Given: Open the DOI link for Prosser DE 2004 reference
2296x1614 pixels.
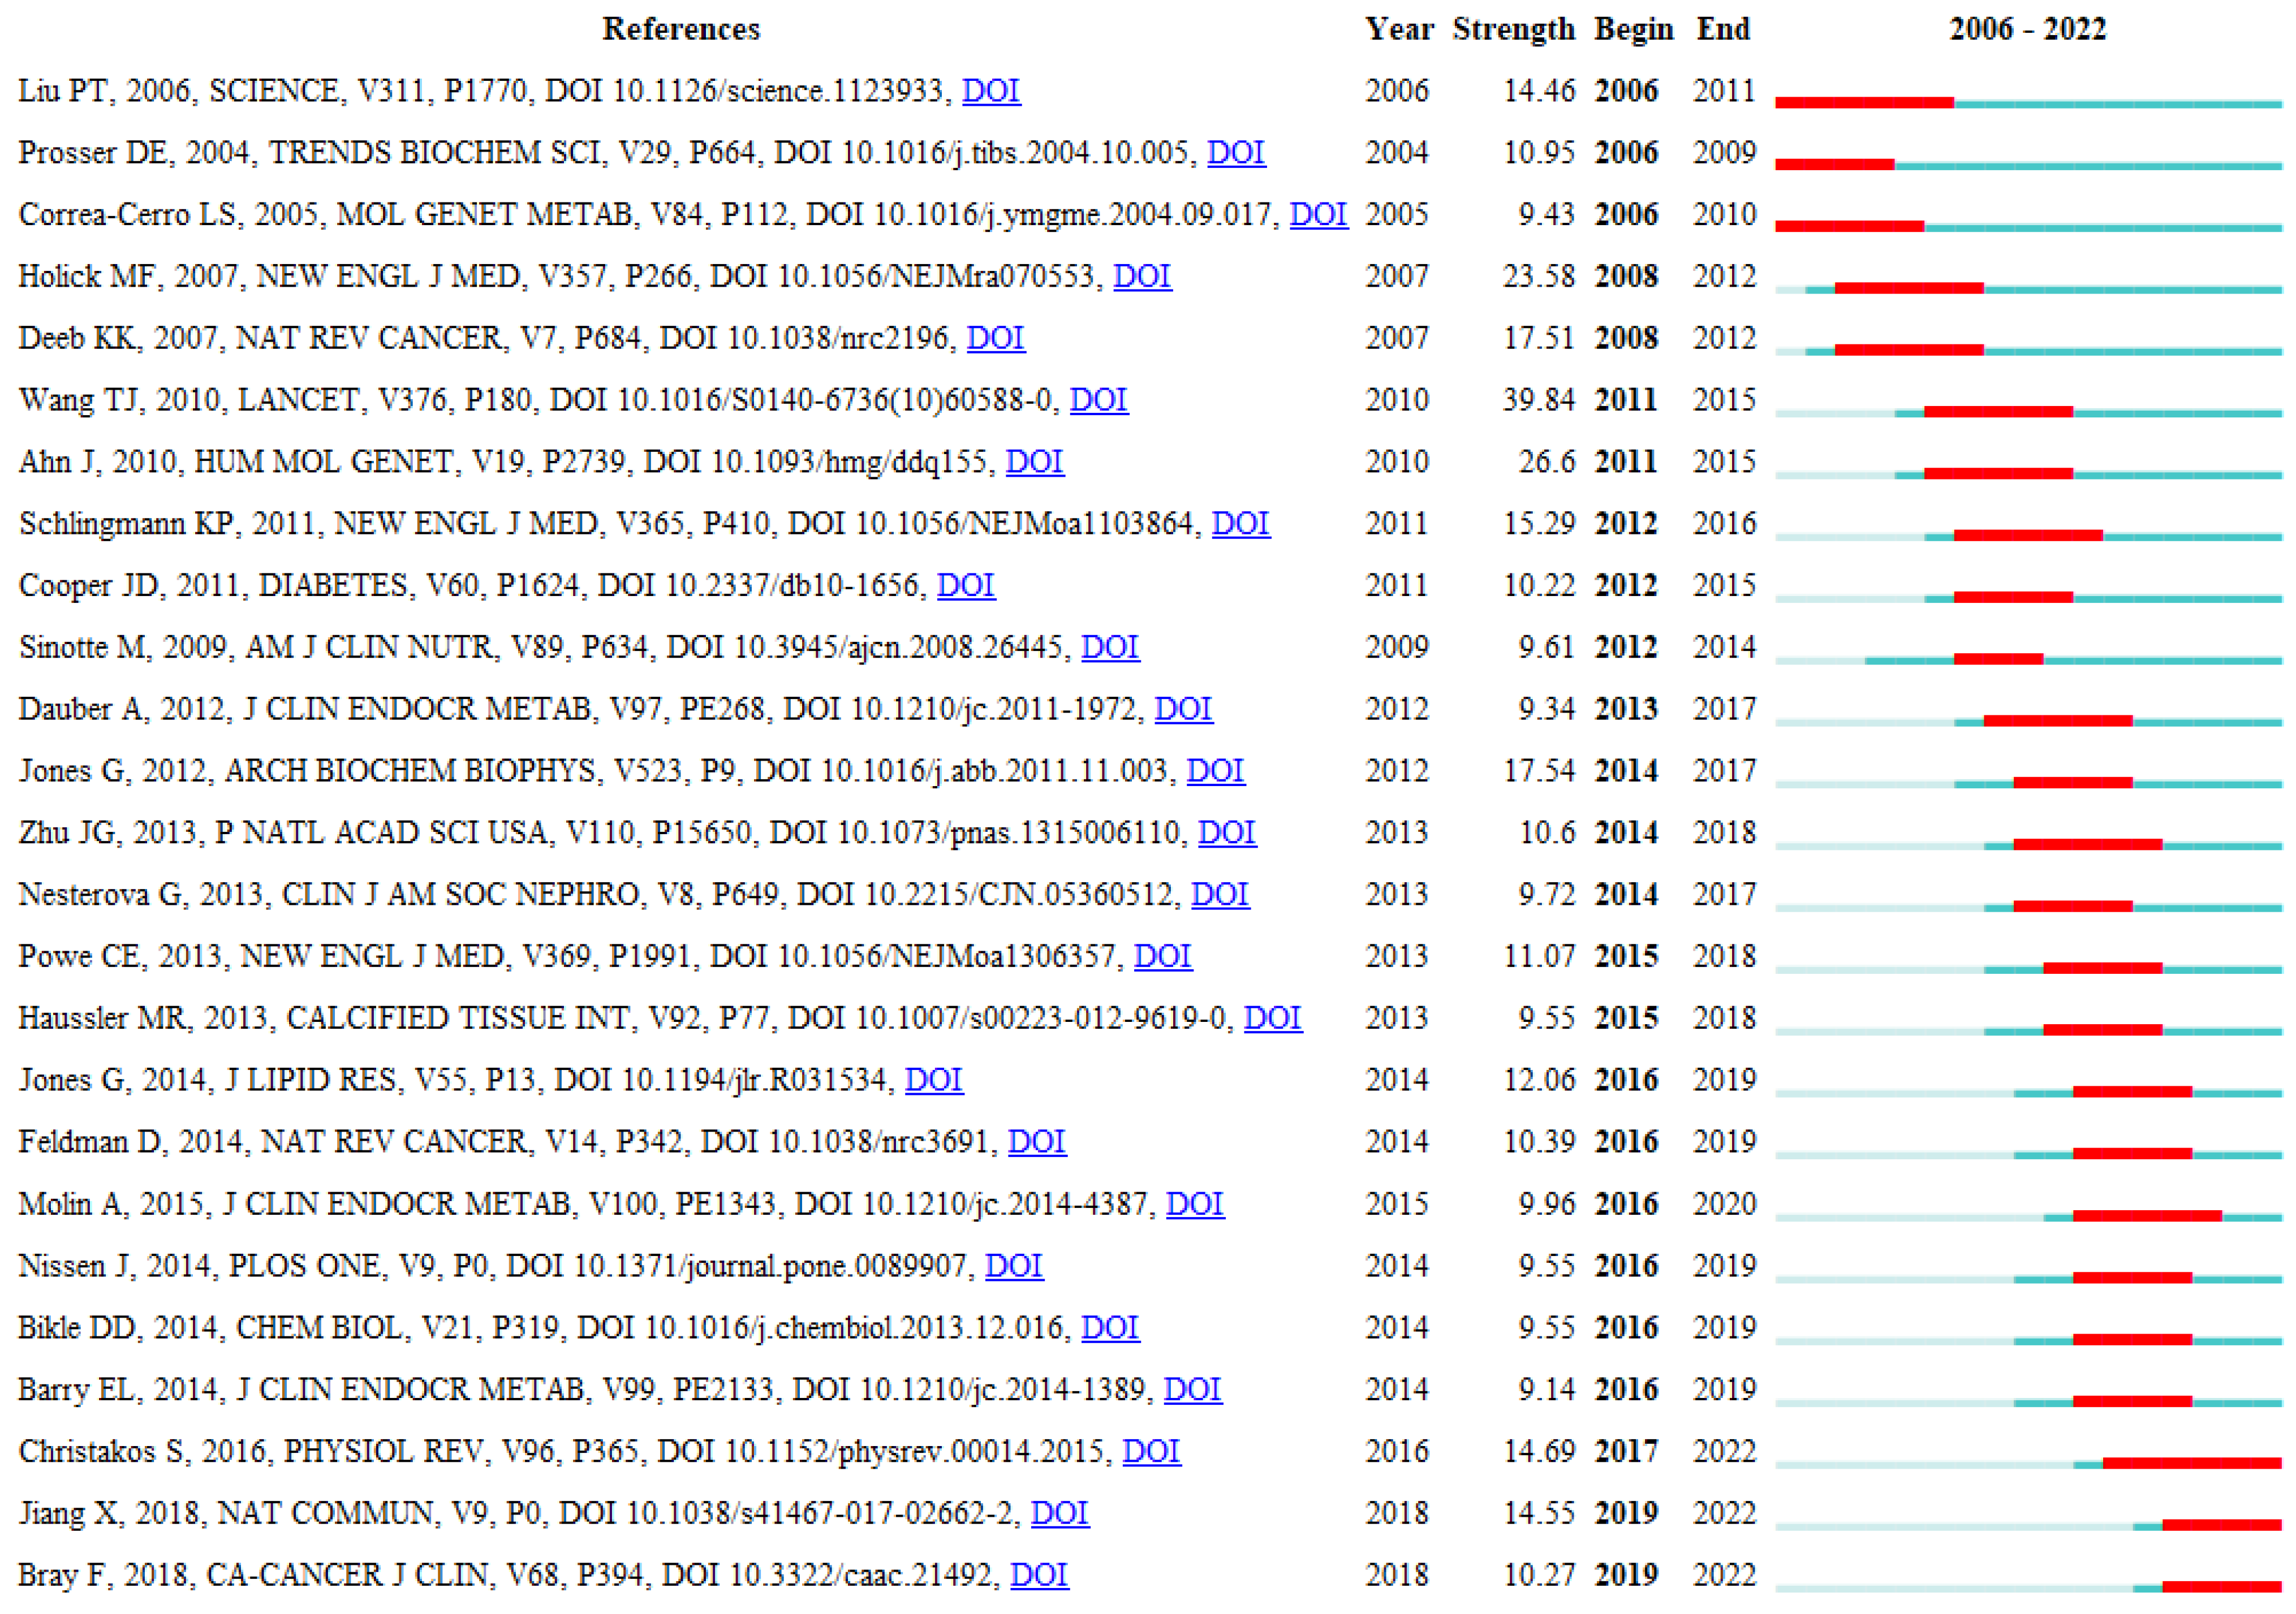Looking at the screenshot, I should [1236, 153].
